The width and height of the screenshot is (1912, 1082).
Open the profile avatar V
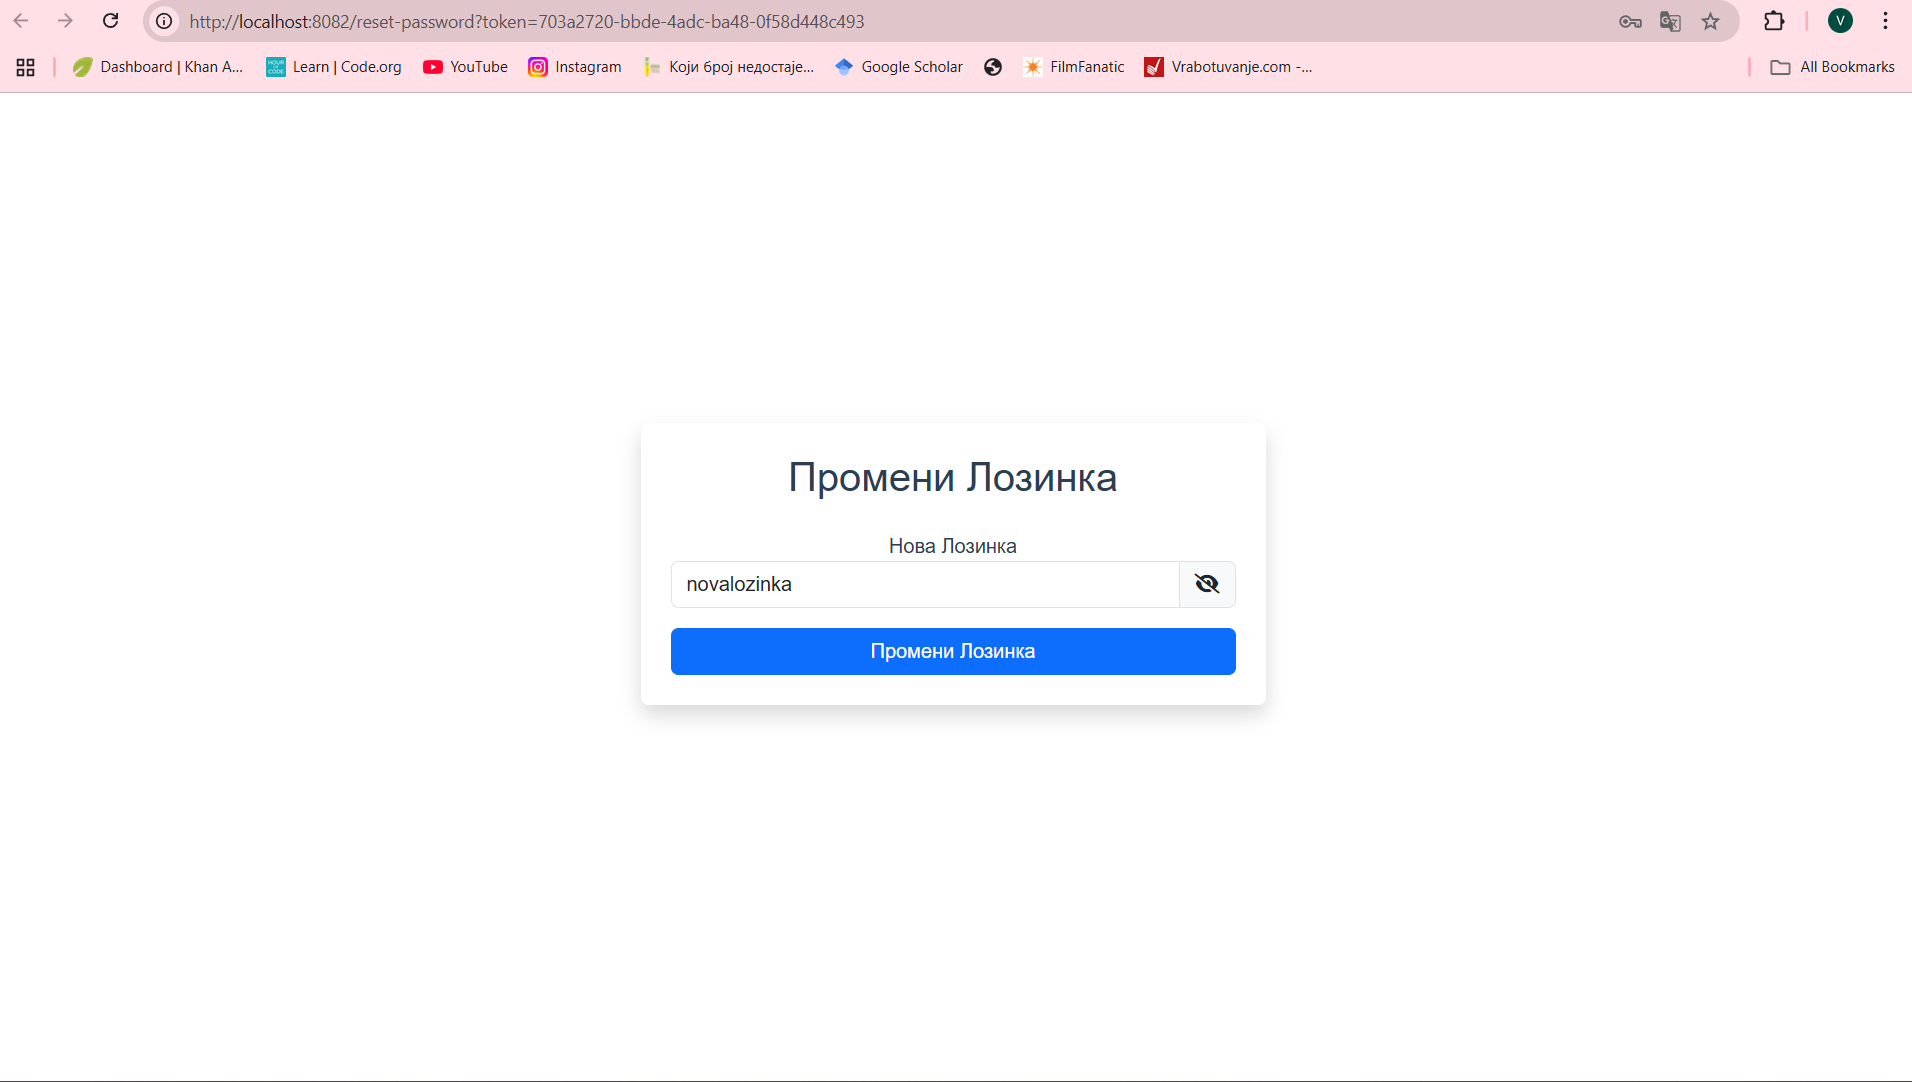coord(1840,21)
